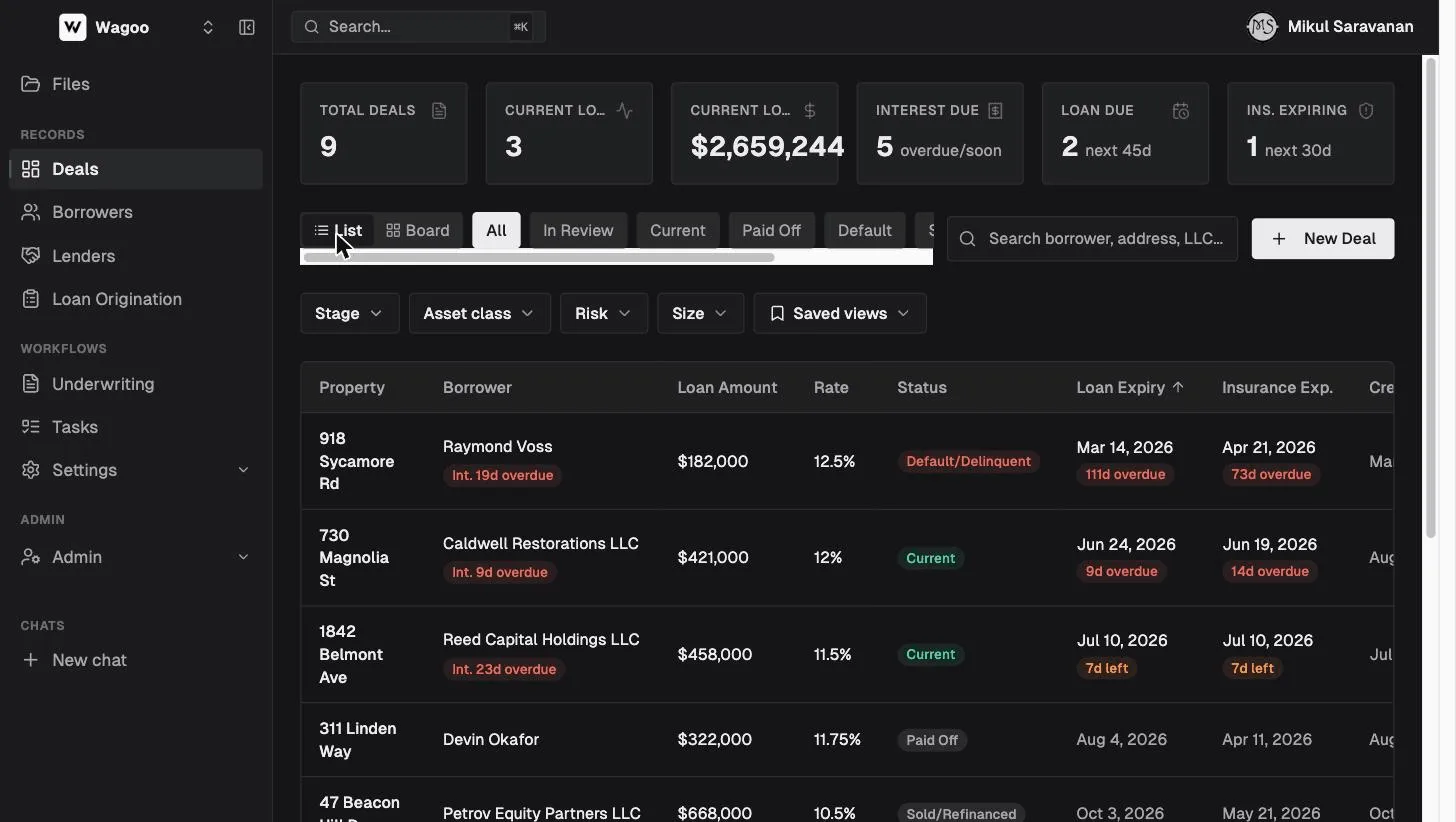Open the 918 Sycamore Rd deal

(356, 461)
